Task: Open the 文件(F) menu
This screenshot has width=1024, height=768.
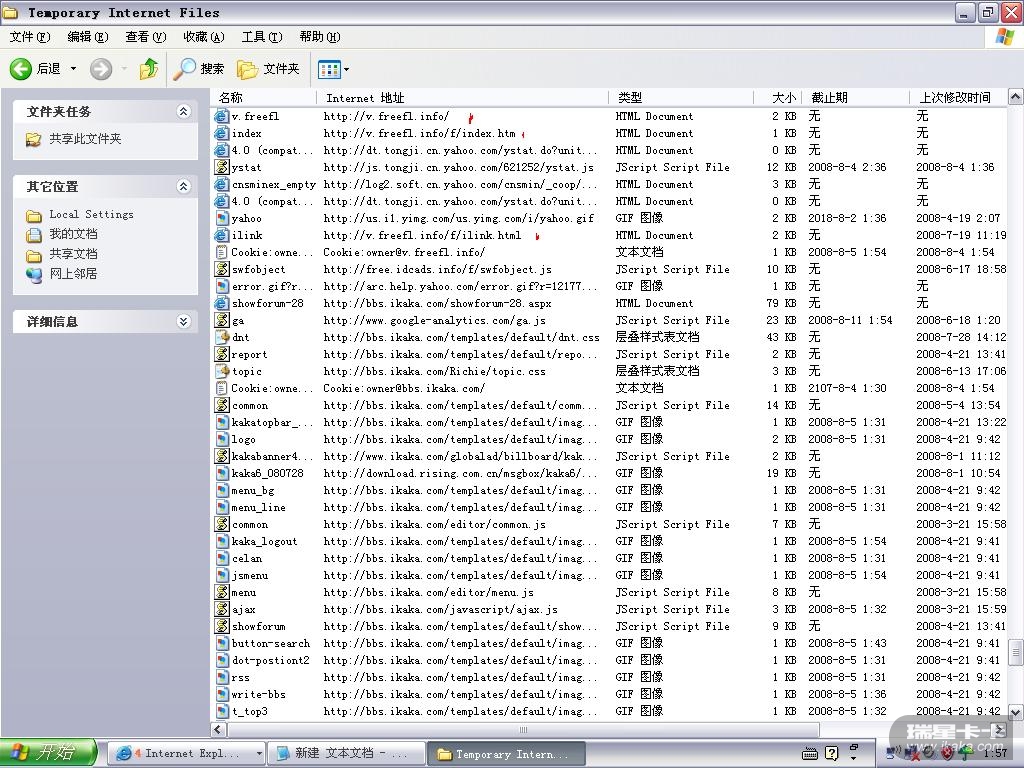Action: (29, 37)
